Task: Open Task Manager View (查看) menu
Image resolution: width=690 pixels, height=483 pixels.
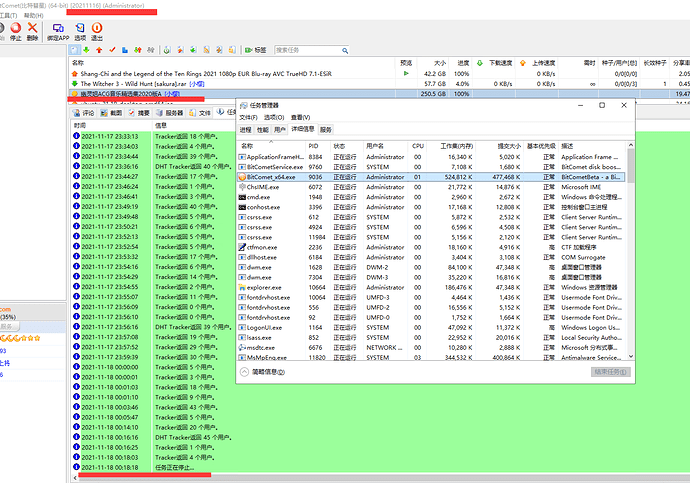Action: pyautogui.click(x=300, y=117)
